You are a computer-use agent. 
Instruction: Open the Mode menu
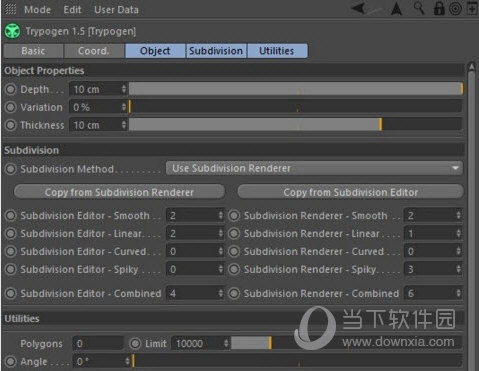point(37,10)
